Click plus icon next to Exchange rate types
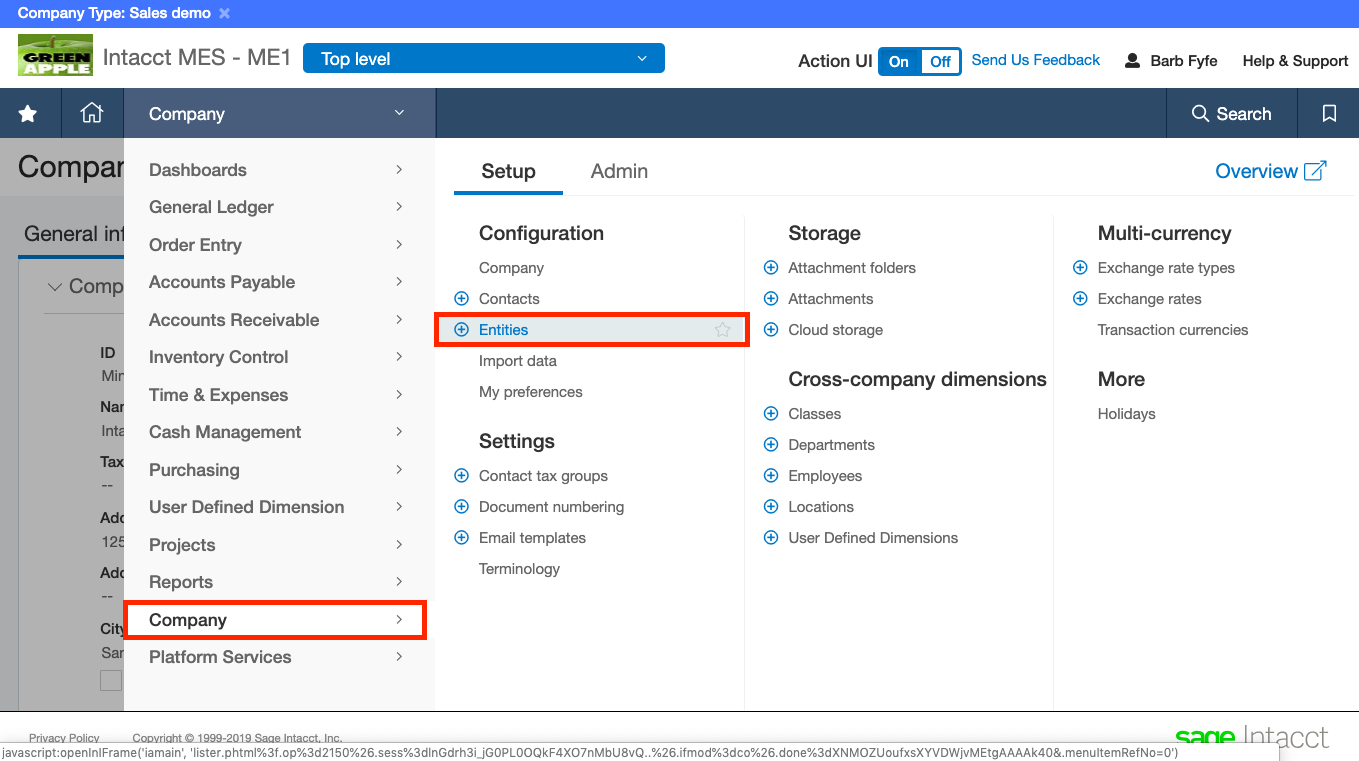 pyautogui.click(x=1080, y=268)
